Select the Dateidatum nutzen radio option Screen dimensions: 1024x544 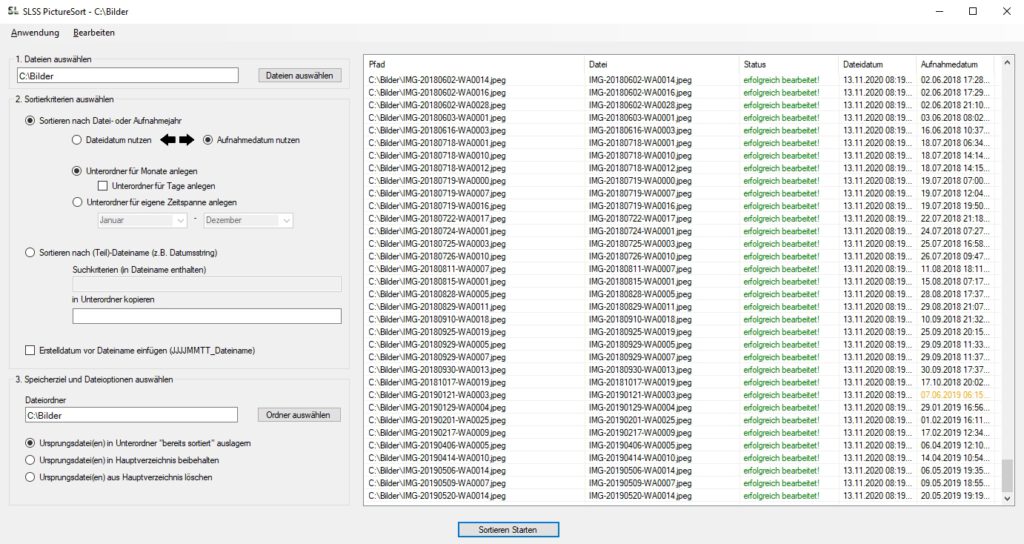pyautogui.click(x=77, y=141)
